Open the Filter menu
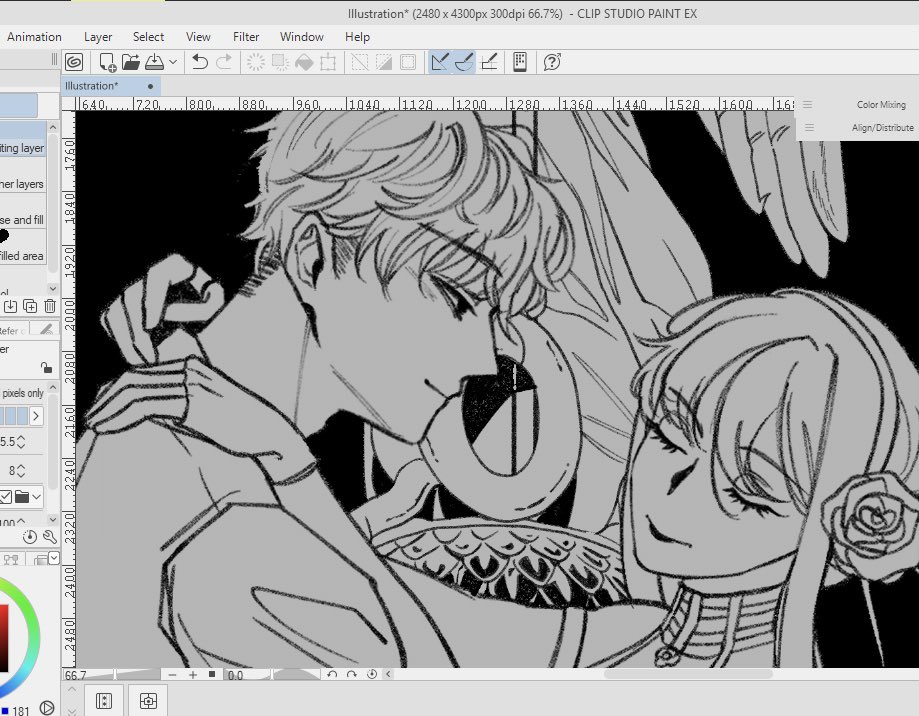The height and width of the screenshot is (716, 919). coord(245,37)
